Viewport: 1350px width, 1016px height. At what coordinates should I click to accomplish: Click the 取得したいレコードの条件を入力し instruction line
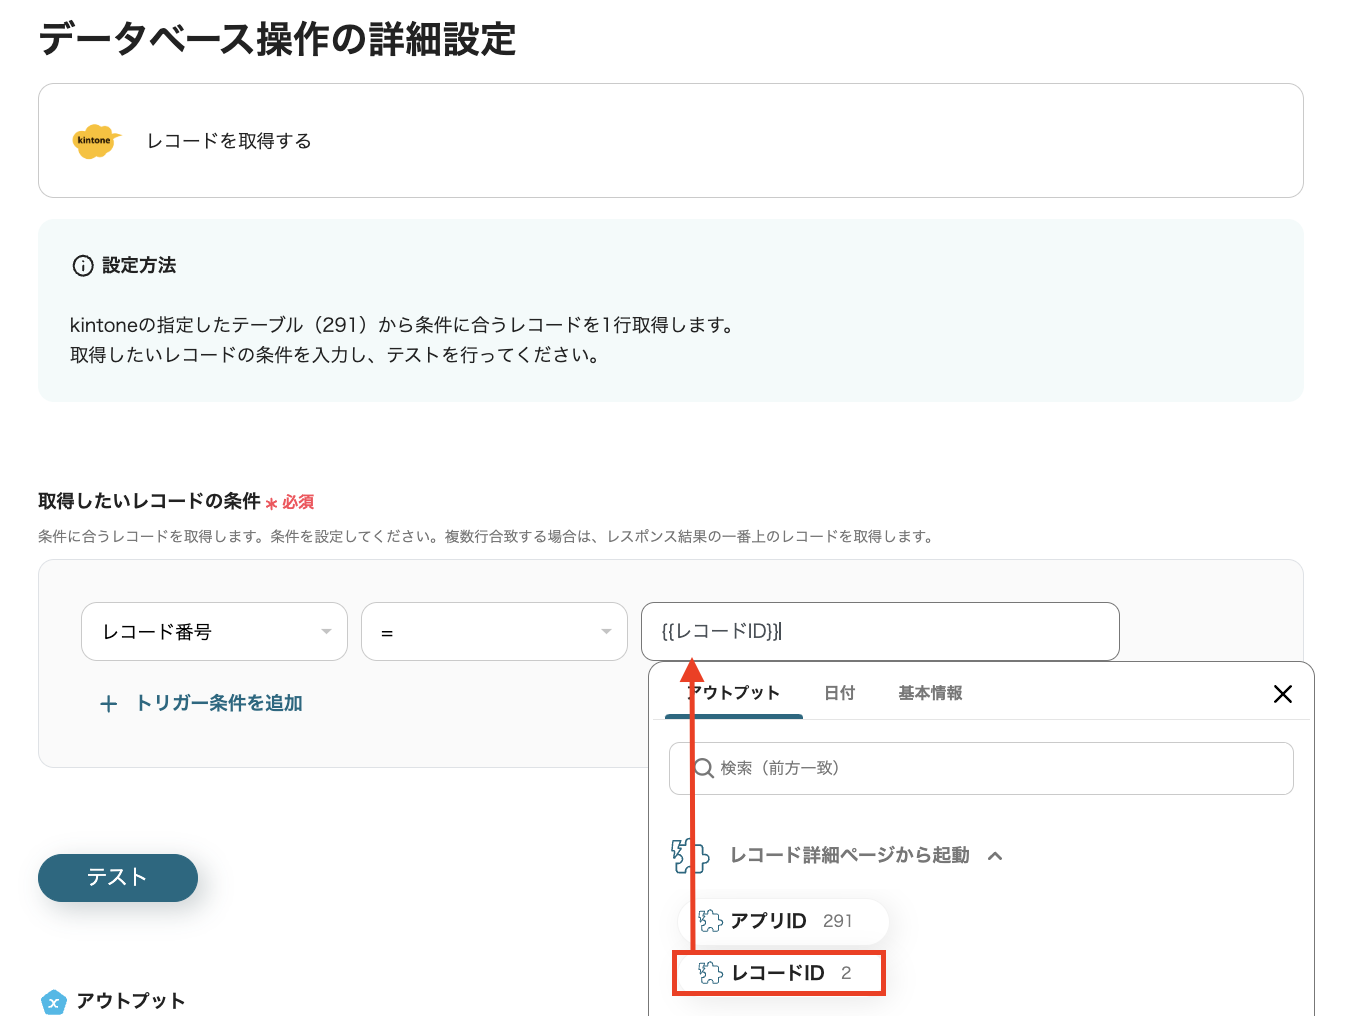click(336, 355)
